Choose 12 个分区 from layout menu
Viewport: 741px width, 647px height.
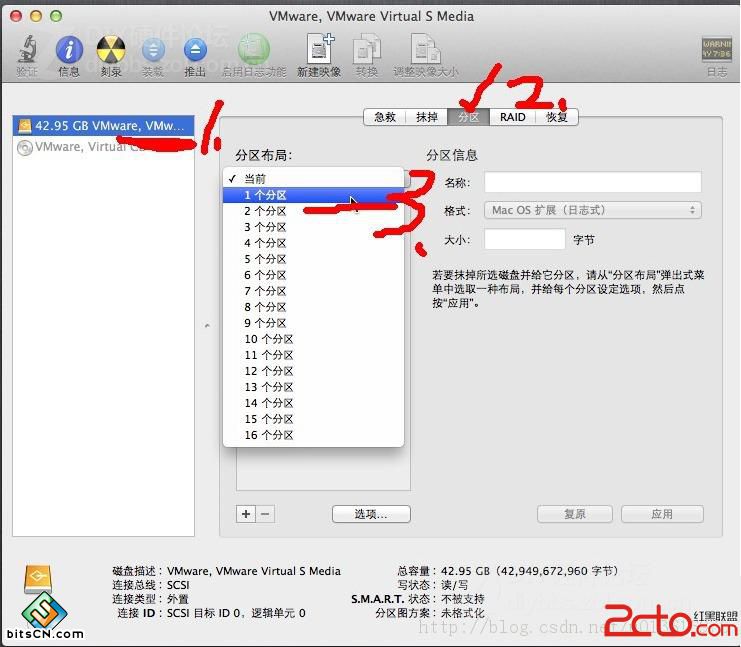tap(313, 371)
